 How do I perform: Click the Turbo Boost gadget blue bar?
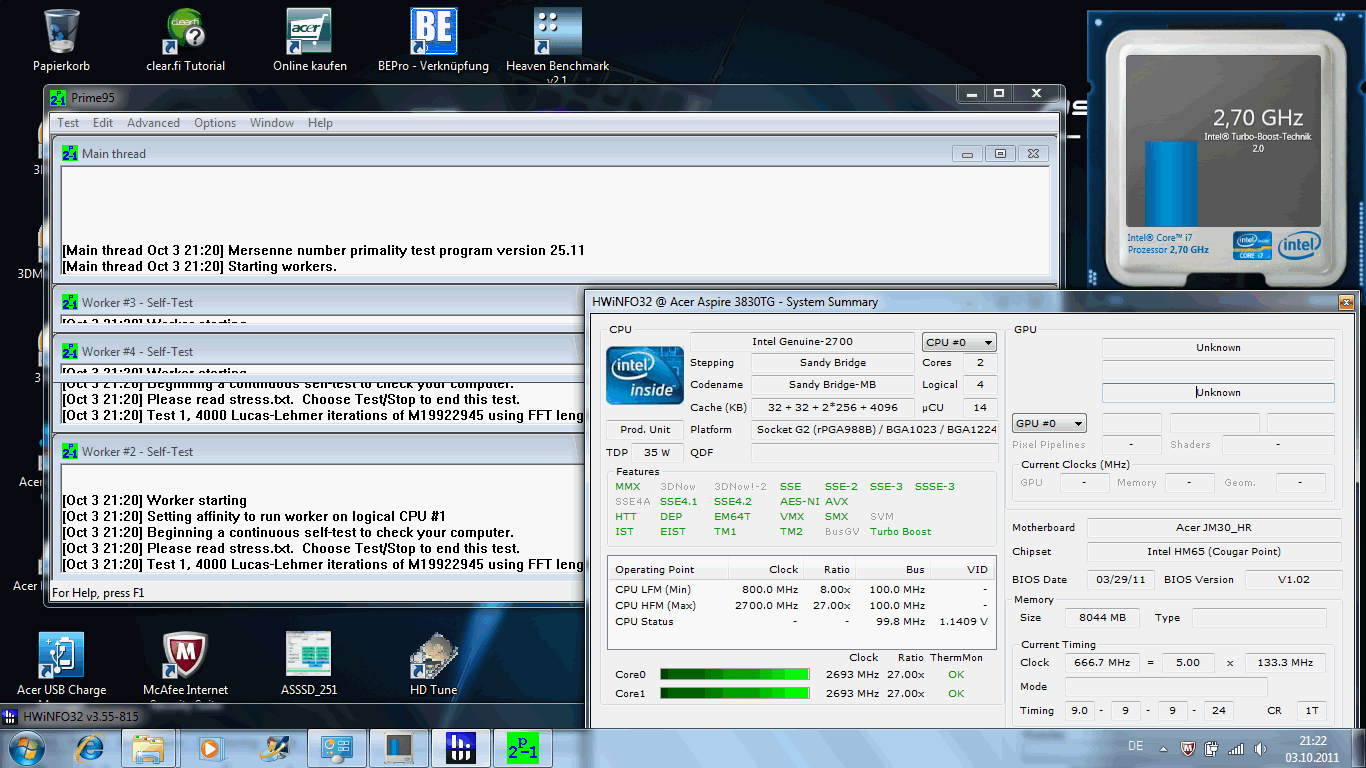1171,183
